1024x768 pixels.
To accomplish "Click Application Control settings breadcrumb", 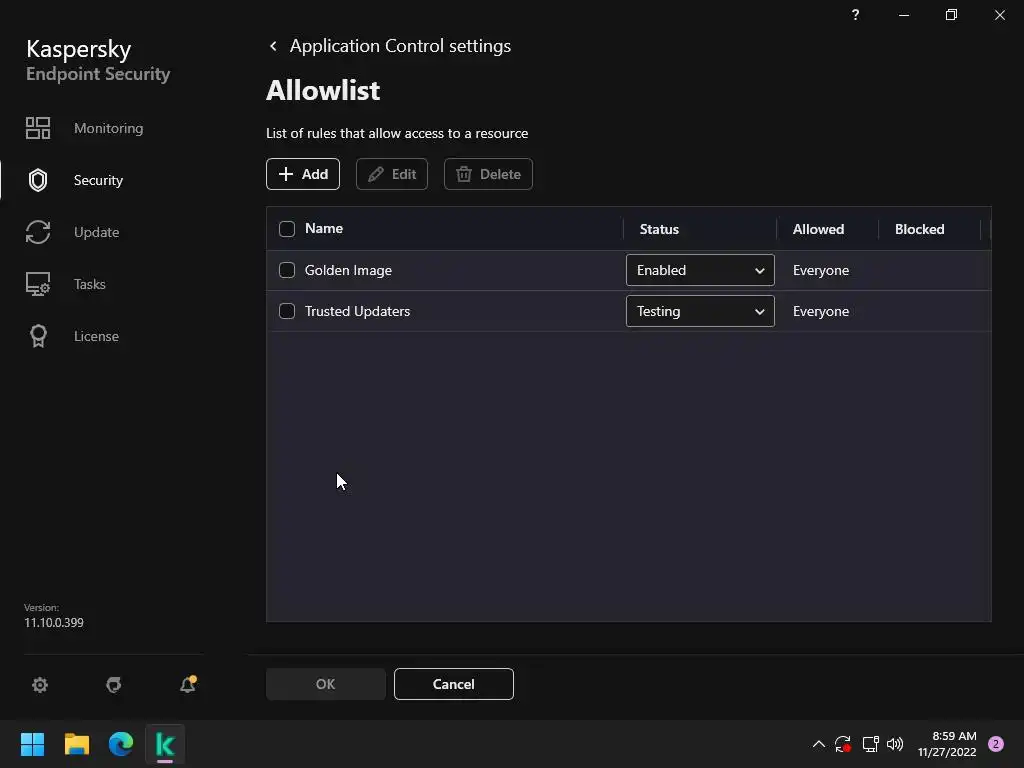I will (x=400, y=46).
